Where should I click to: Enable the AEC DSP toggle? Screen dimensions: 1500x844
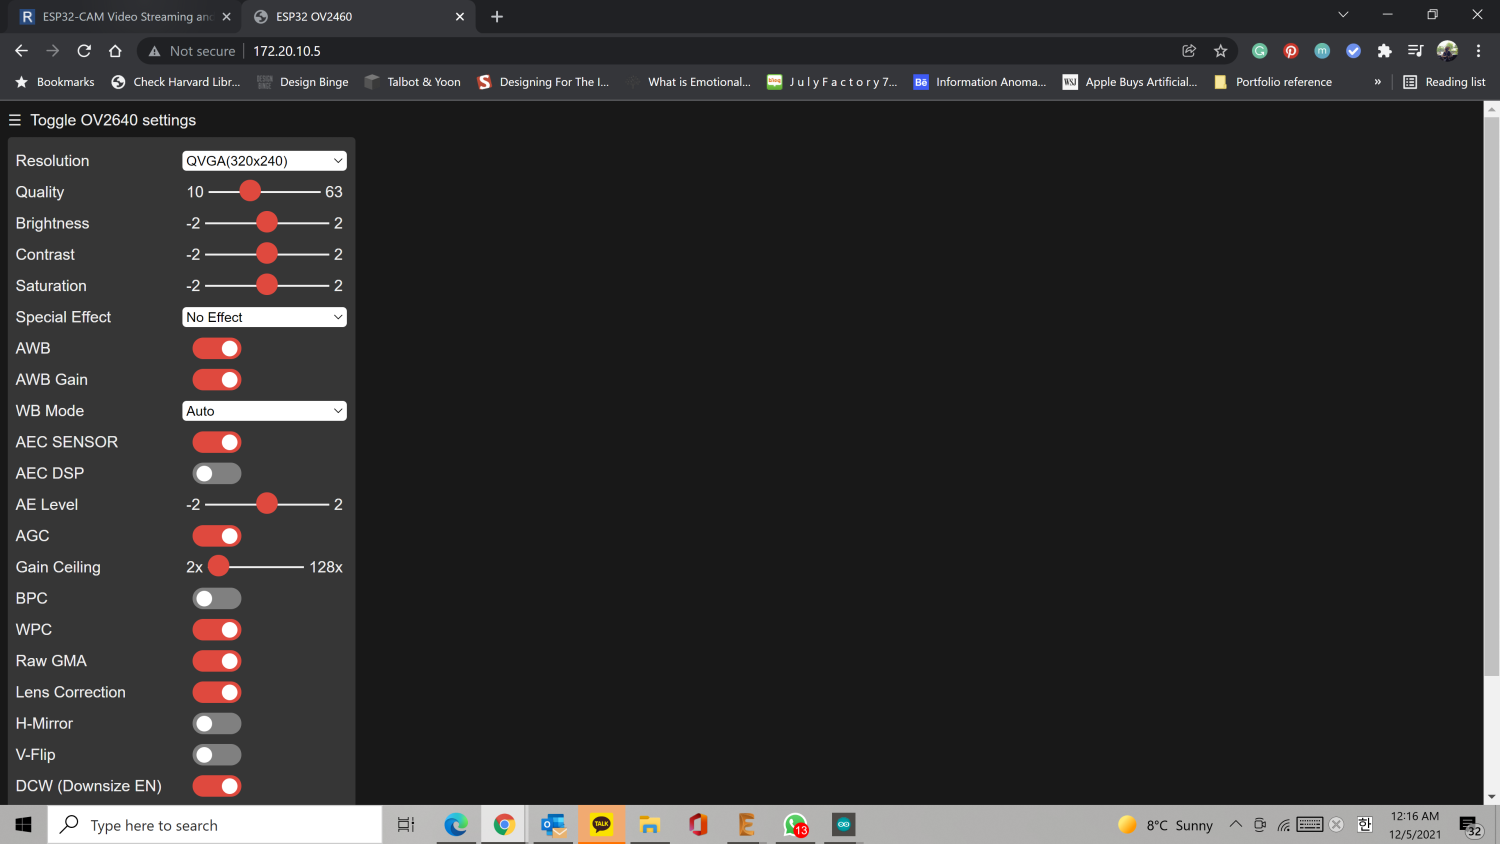217,473
